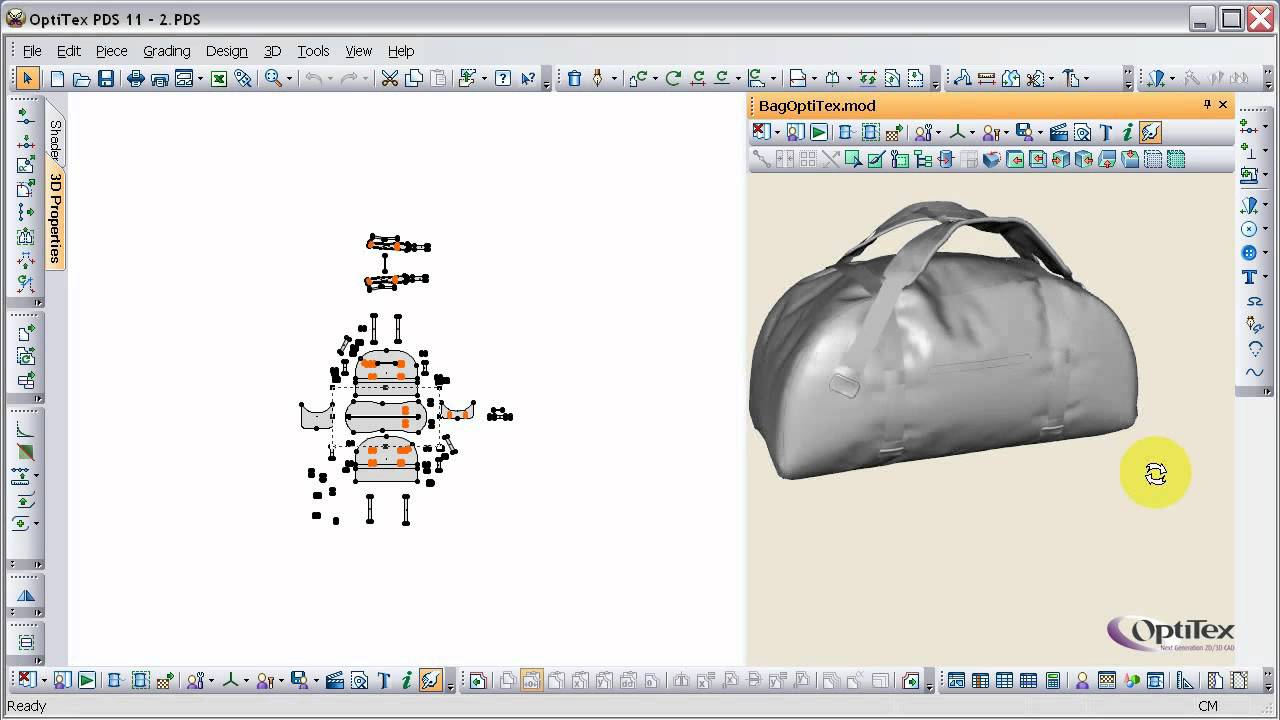
Task: Toggle the highlighted piece view icon in bottom toolbar
Action: [x=531, y=681]
